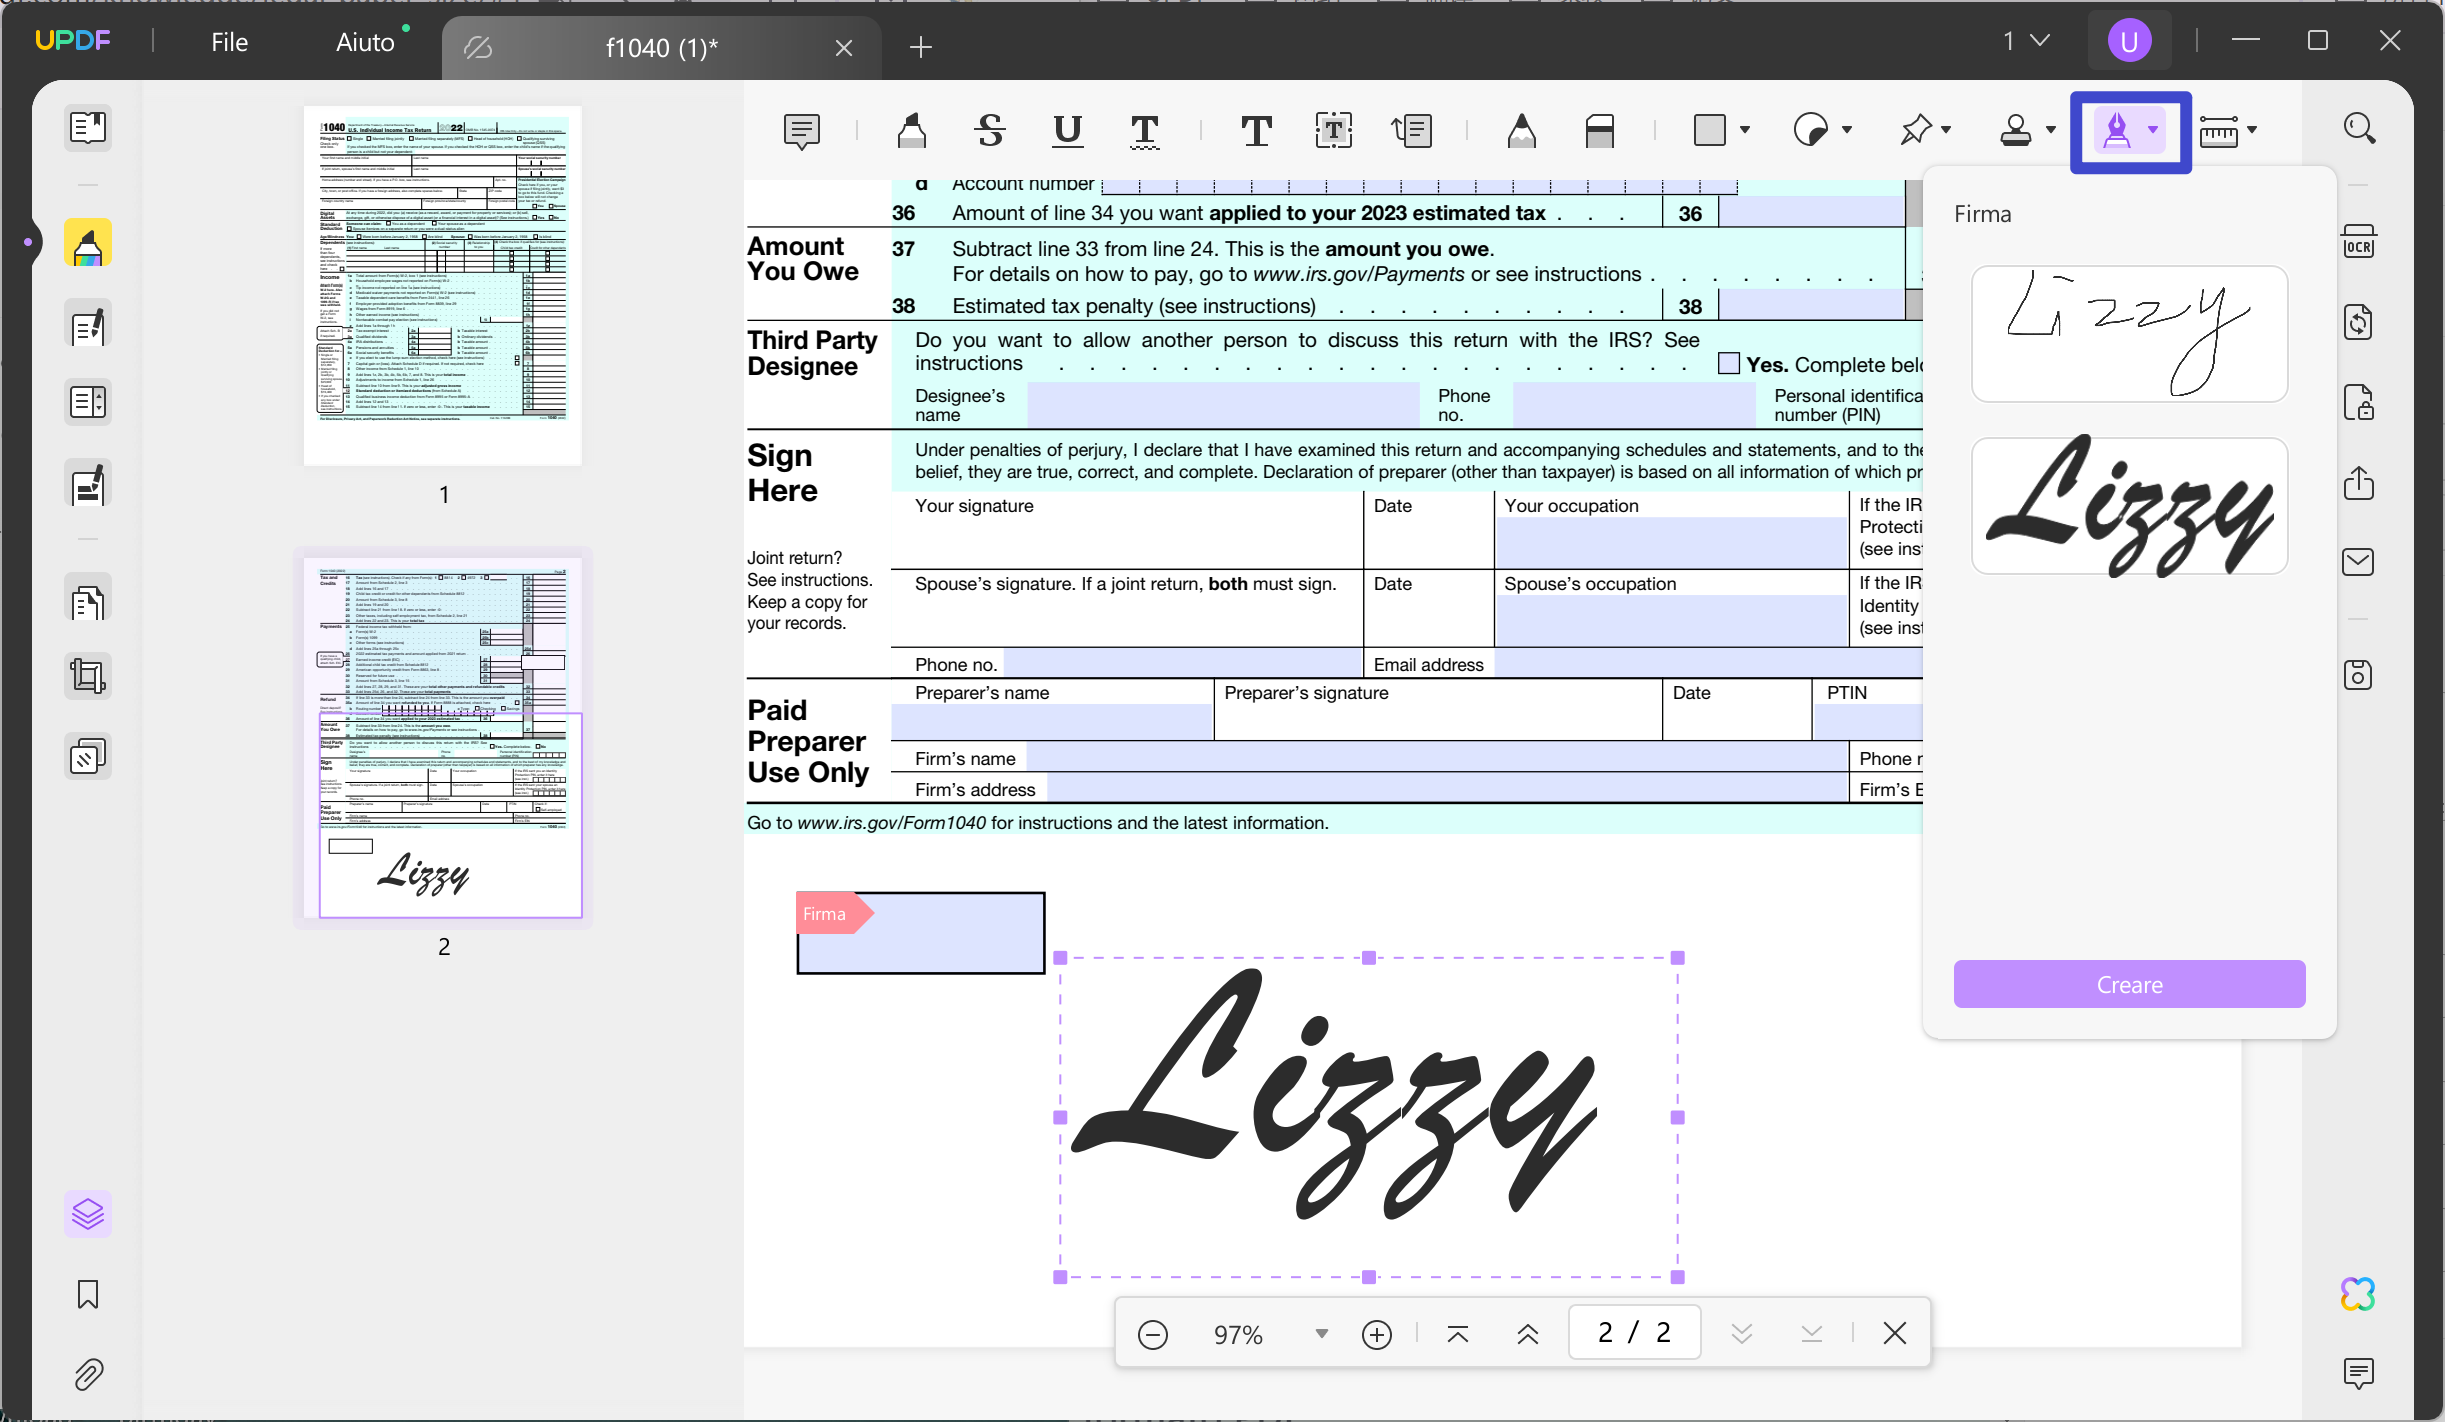The image size is (2445, 1422).
Task: Toggle the thumbnail panel reader icon
Action: click(x=88, y=128)
